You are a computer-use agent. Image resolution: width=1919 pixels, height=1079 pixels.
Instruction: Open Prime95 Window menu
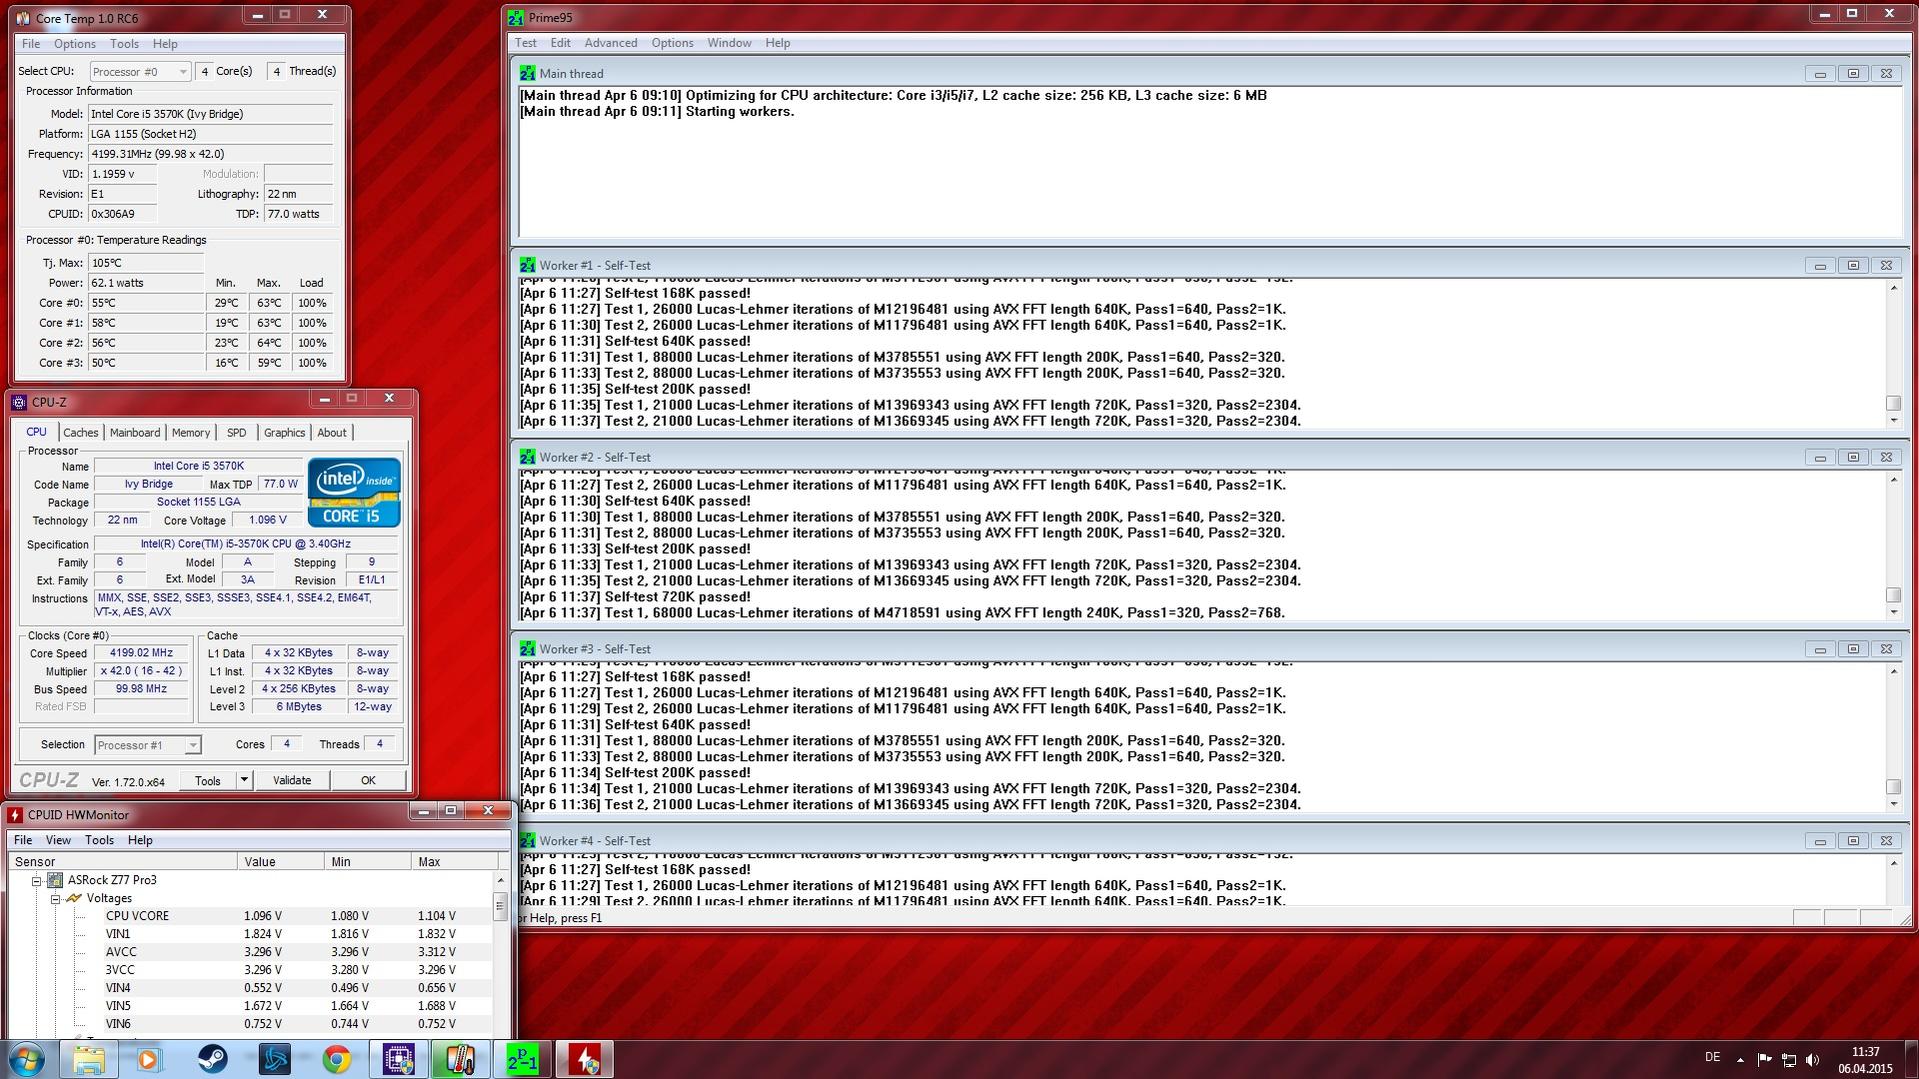(729, 43)
